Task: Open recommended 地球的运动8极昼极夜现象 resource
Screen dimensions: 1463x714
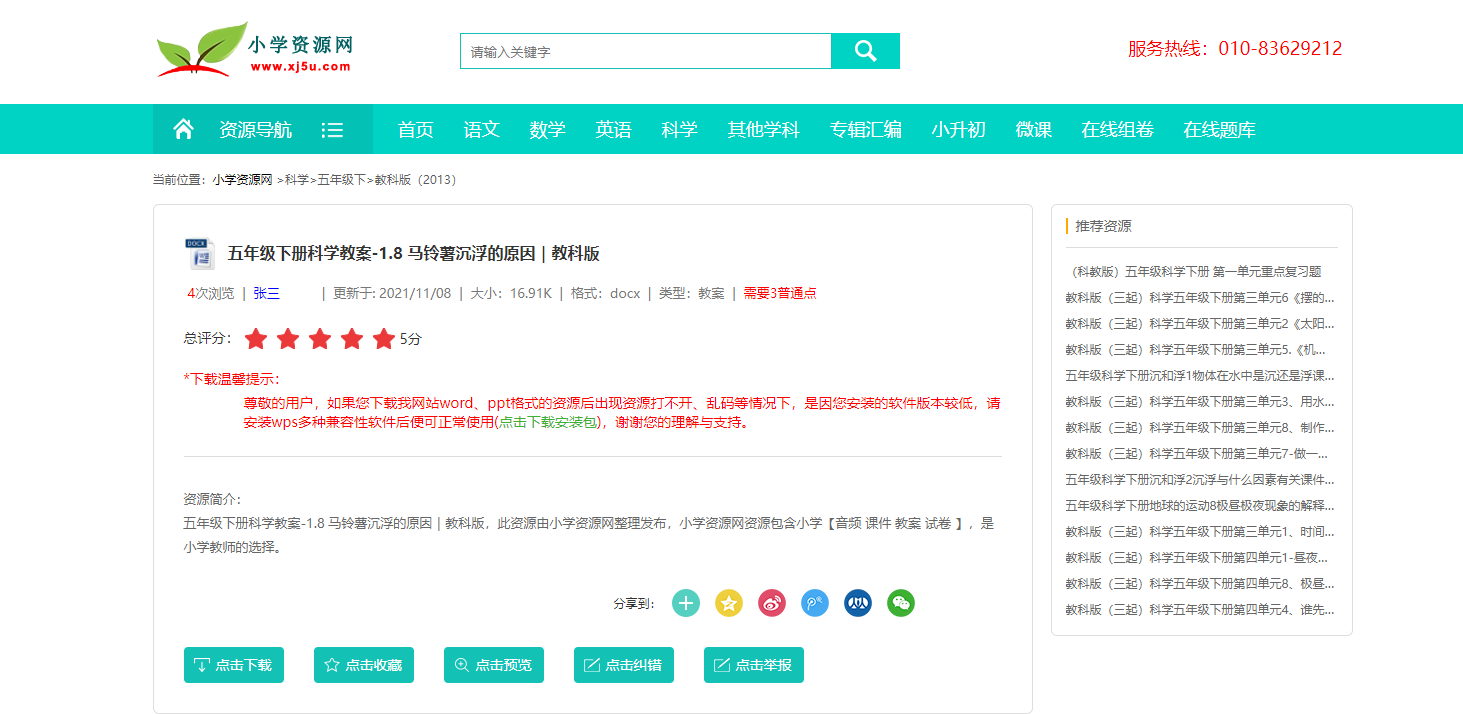Action: point(1200,506)
